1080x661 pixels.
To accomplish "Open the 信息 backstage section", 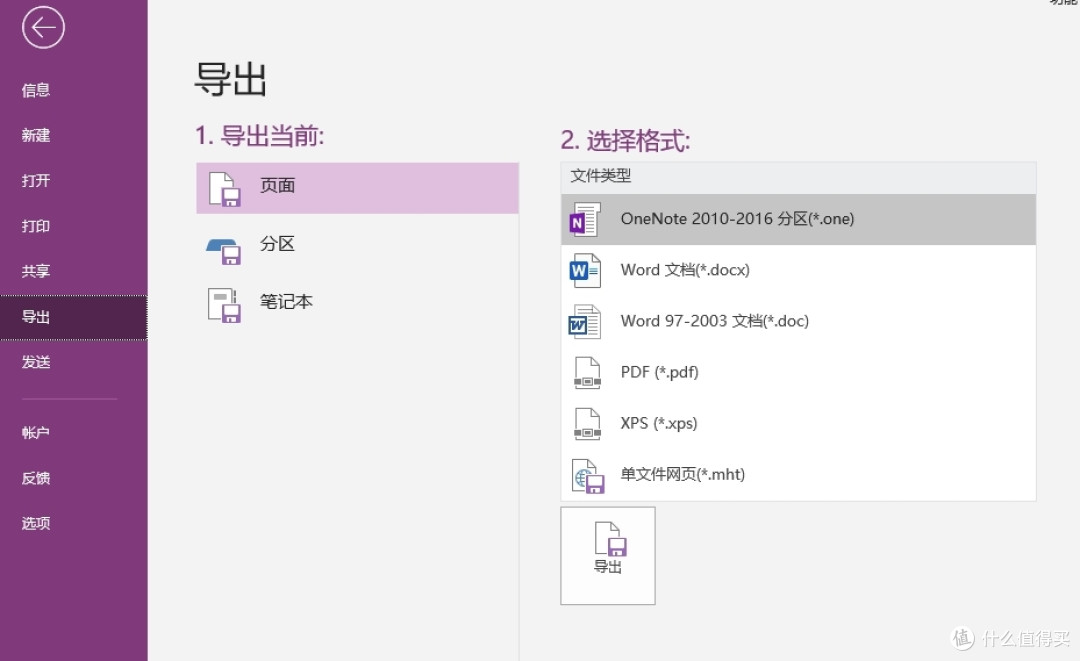I will pyautogui.click(x=36, y=90).
